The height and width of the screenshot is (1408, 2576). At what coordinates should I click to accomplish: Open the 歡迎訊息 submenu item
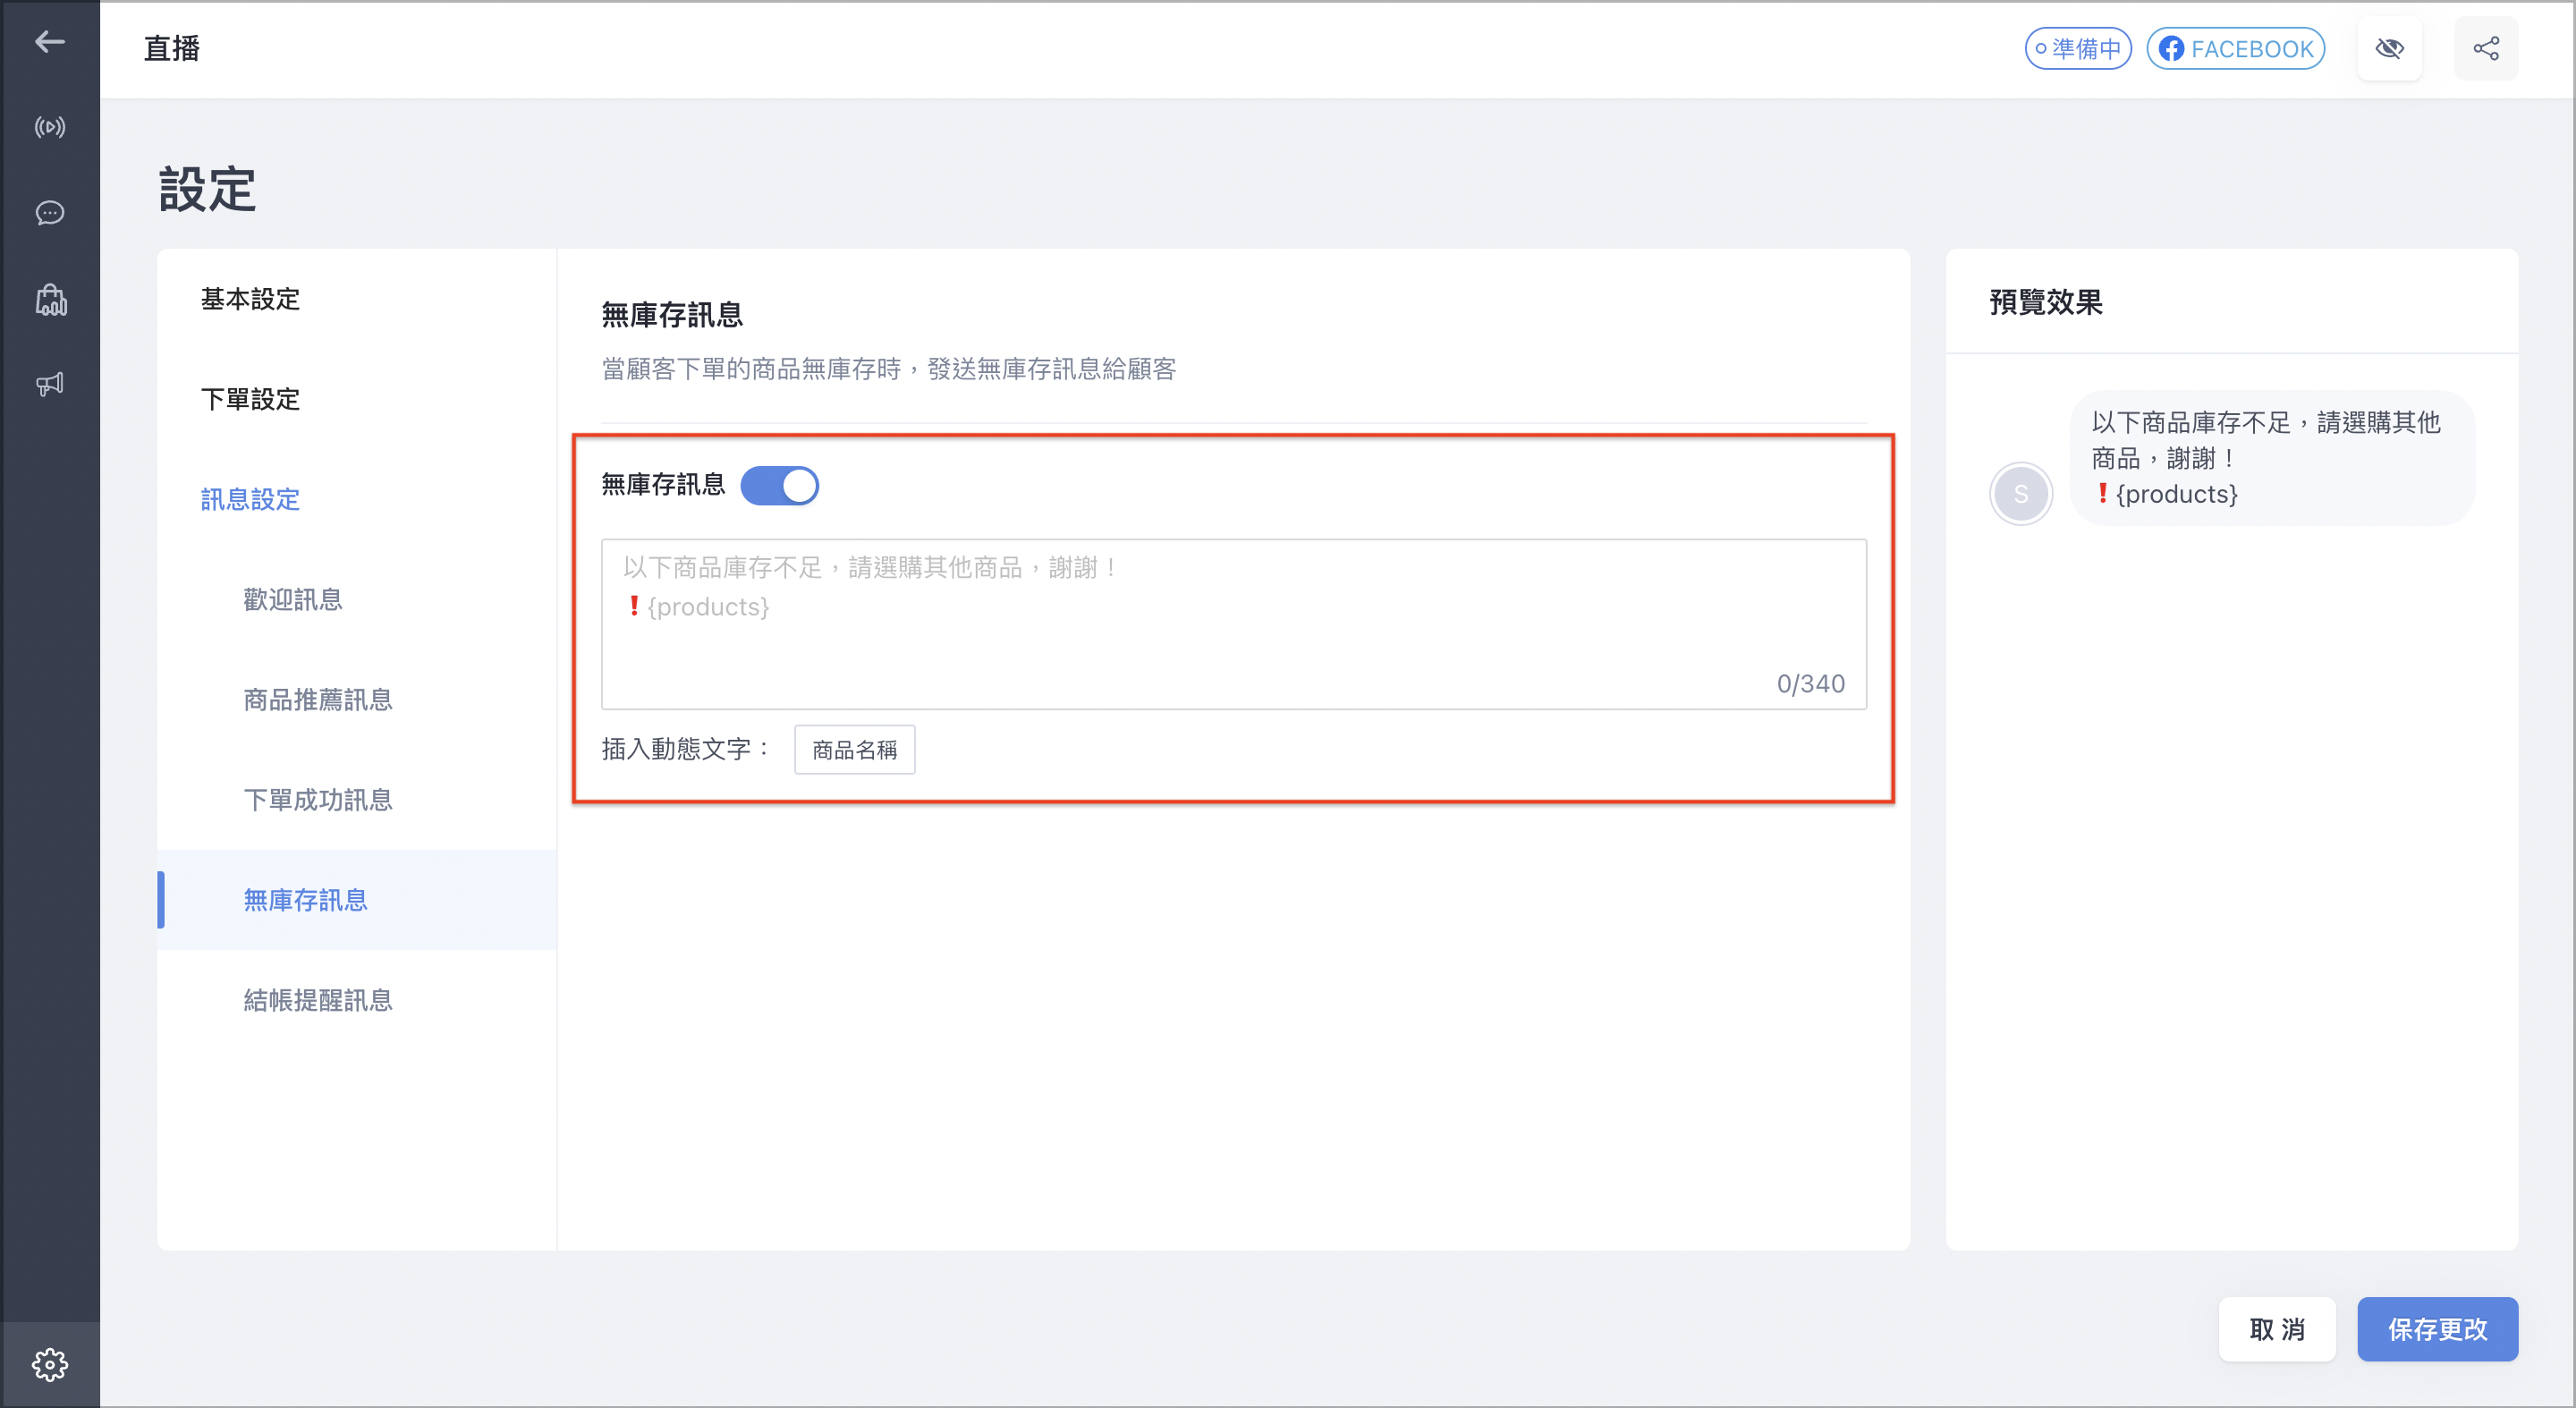pos(293,599)
